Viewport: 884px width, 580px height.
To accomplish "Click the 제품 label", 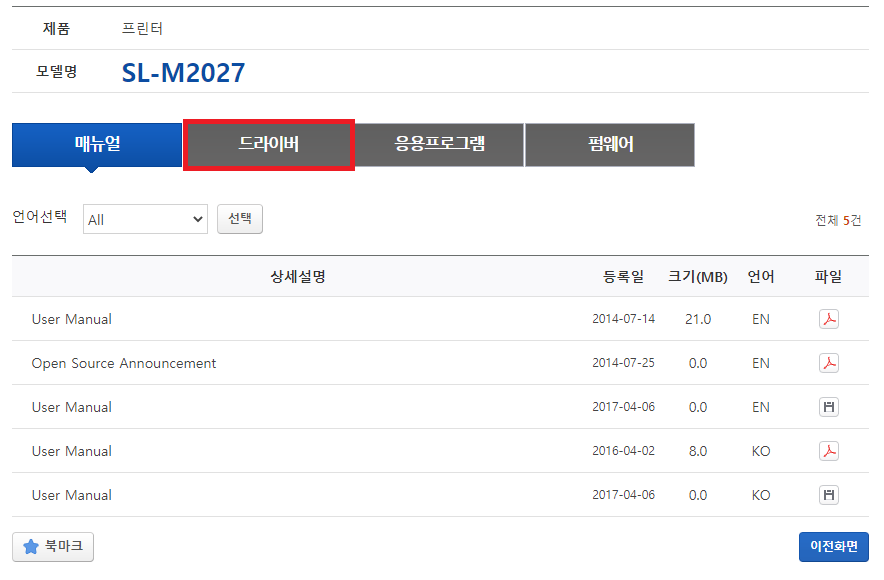I will 56,29.
